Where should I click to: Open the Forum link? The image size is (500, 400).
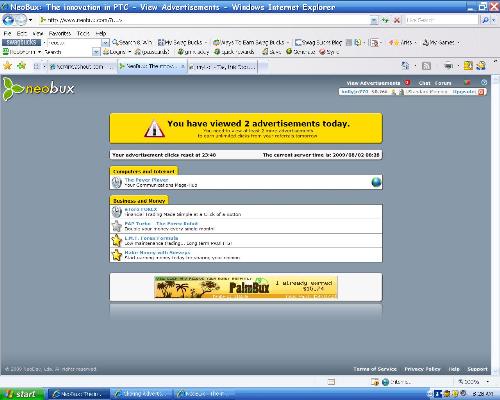point(443,83)
